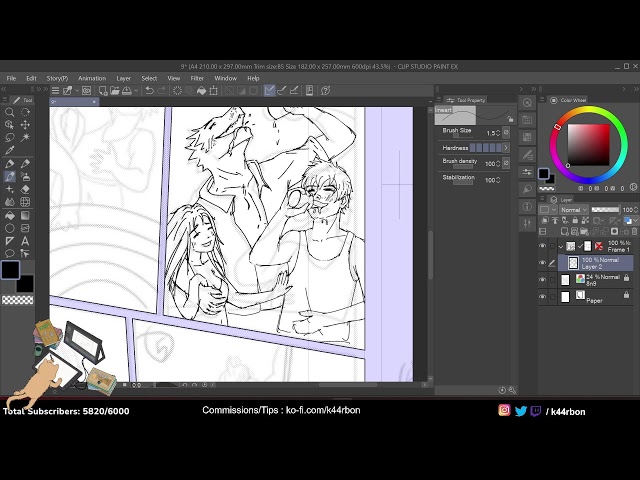Viewport: 640px width, 480px height.
Task: Open the Animation menu
Action: coord(92,78)
